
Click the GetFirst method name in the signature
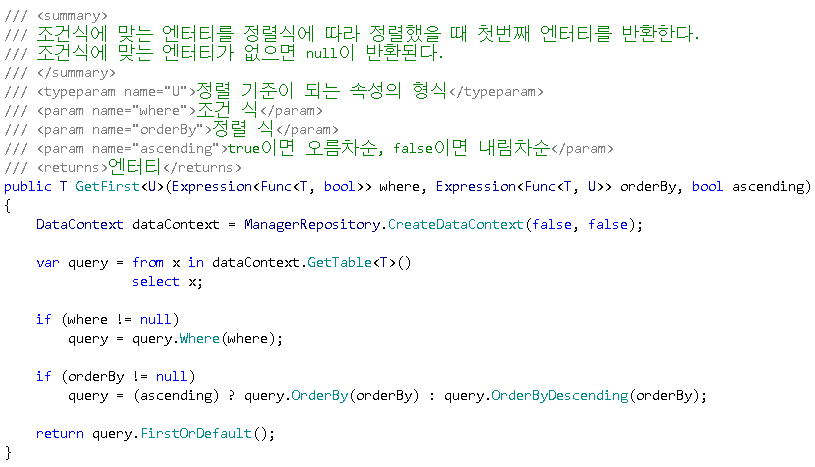(107, 187)
